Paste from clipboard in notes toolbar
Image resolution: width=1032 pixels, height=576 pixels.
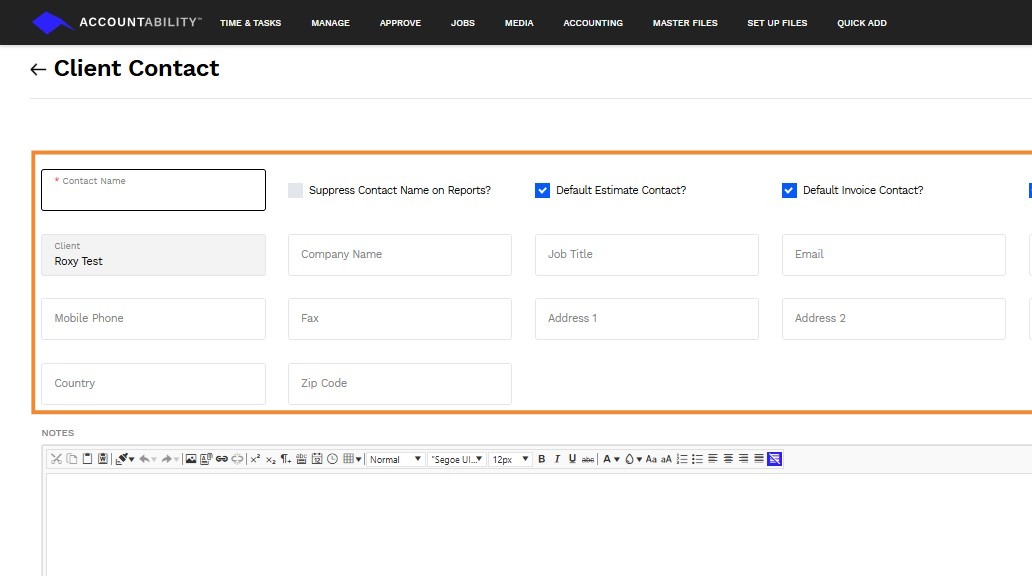pos(88,459)
